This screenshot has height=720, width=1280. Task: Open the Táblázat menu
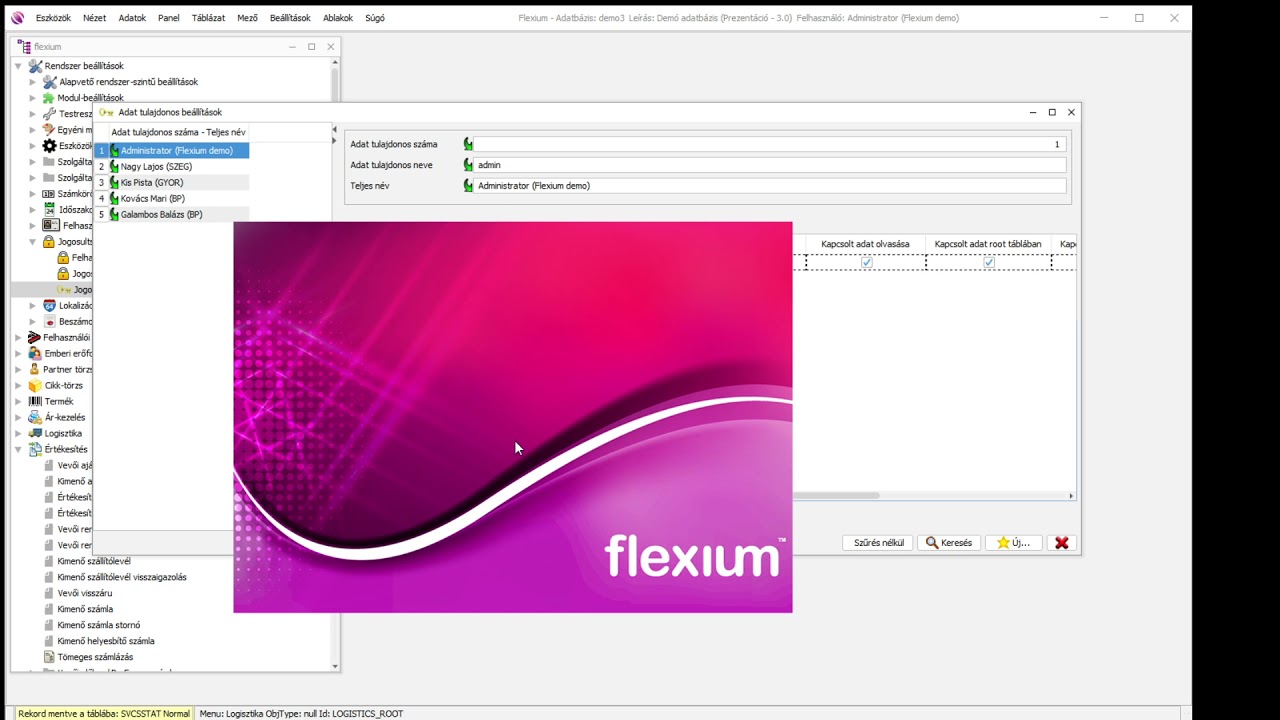[x=208, y=18]
